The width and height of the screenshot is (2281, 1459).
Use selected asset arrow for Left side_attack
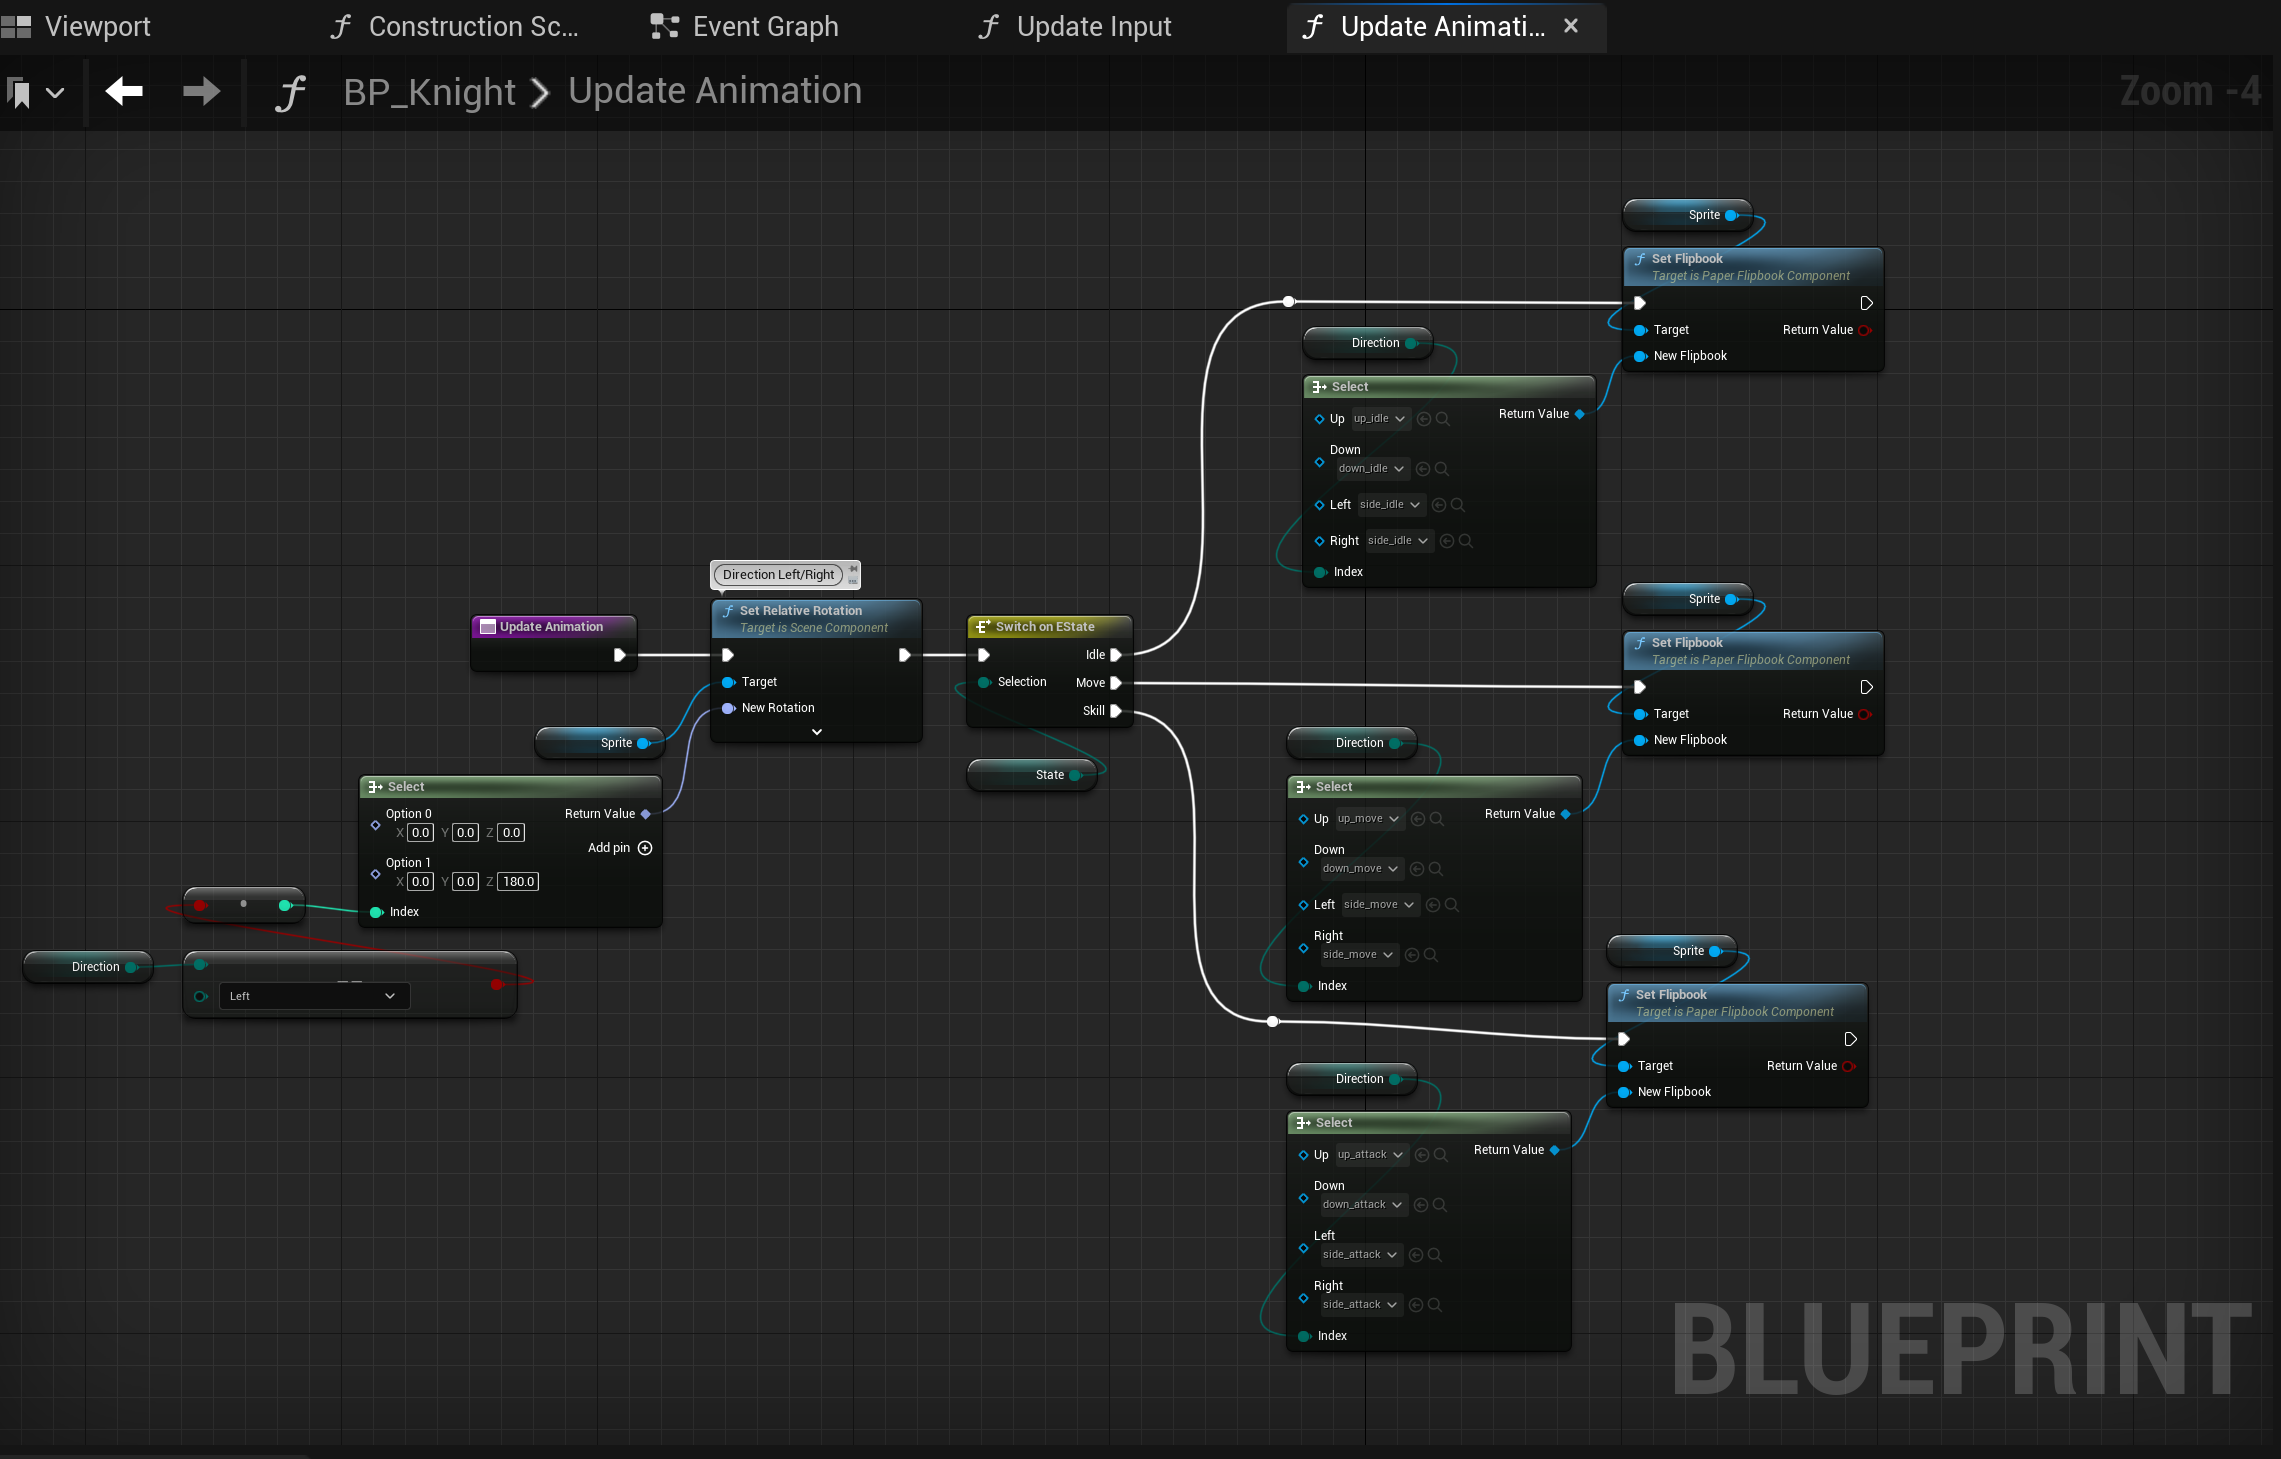[1416, 1255]
